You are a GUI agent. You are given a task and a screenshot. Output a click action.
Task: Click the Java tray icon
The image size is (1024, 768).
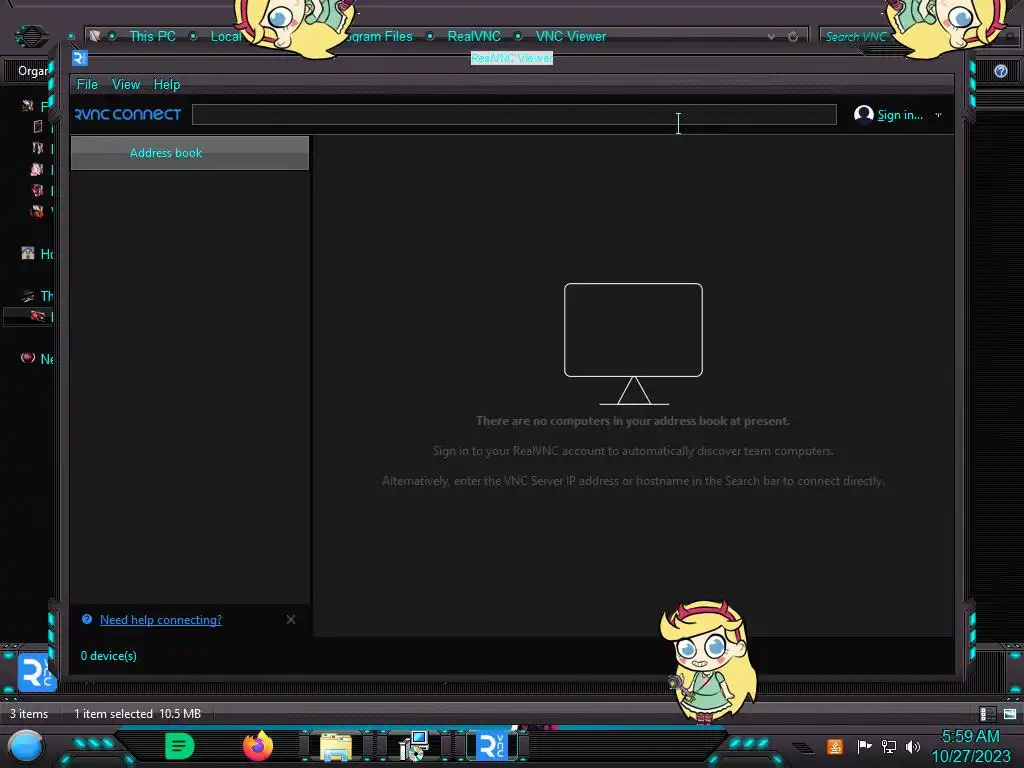tap(835, 746)
